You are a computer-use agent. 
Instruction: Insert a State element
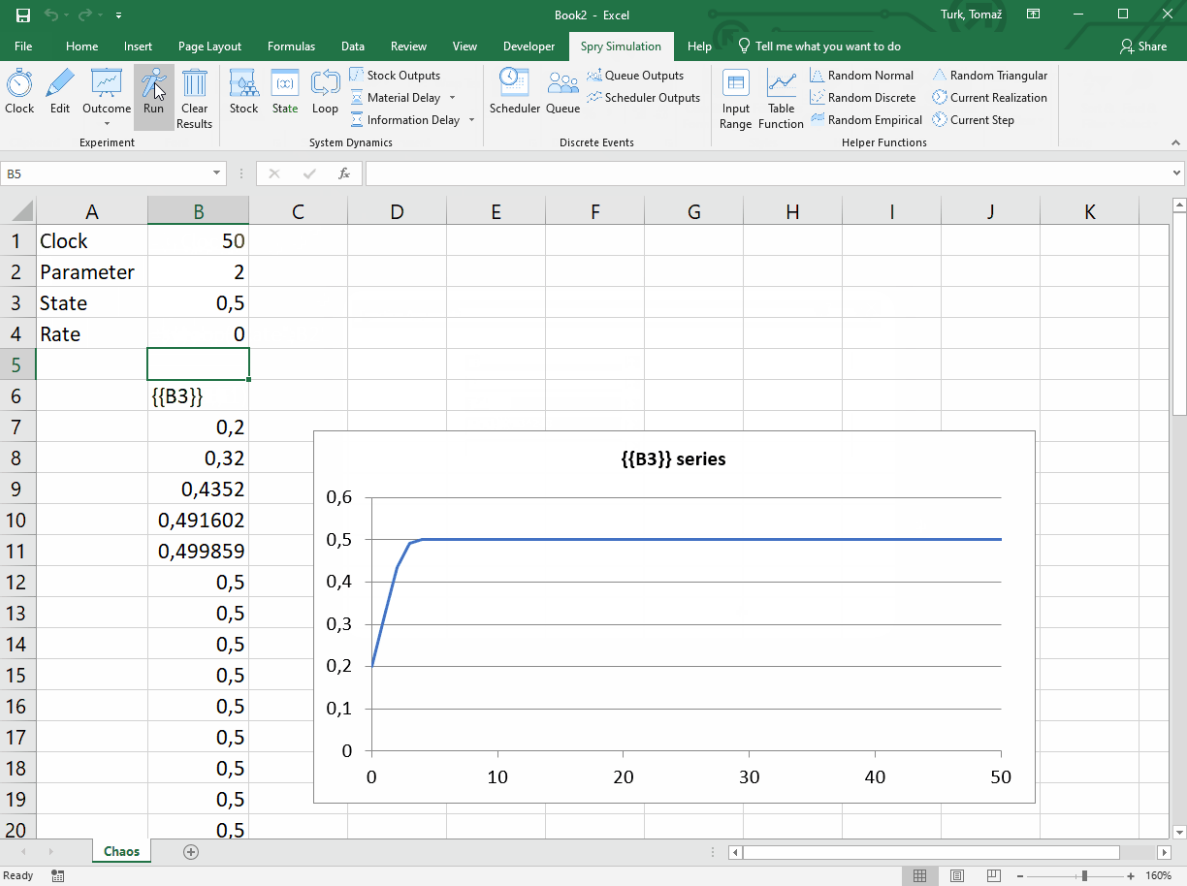point(285,91)
